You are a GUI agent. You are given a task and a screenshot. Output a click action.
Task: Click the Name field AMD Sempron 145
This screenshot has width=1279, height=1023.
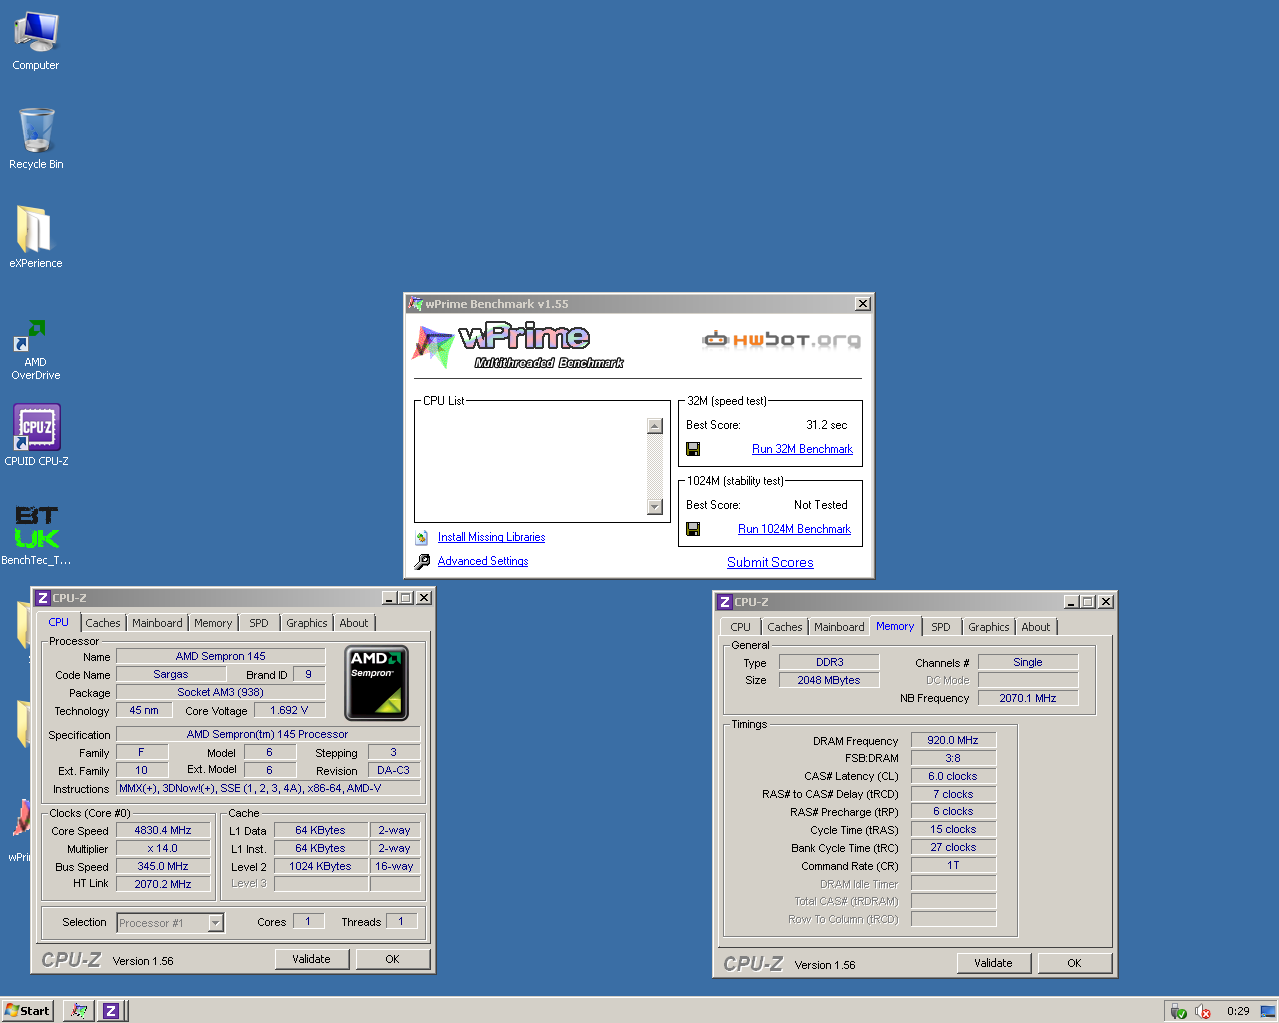[x=221, y=656]
